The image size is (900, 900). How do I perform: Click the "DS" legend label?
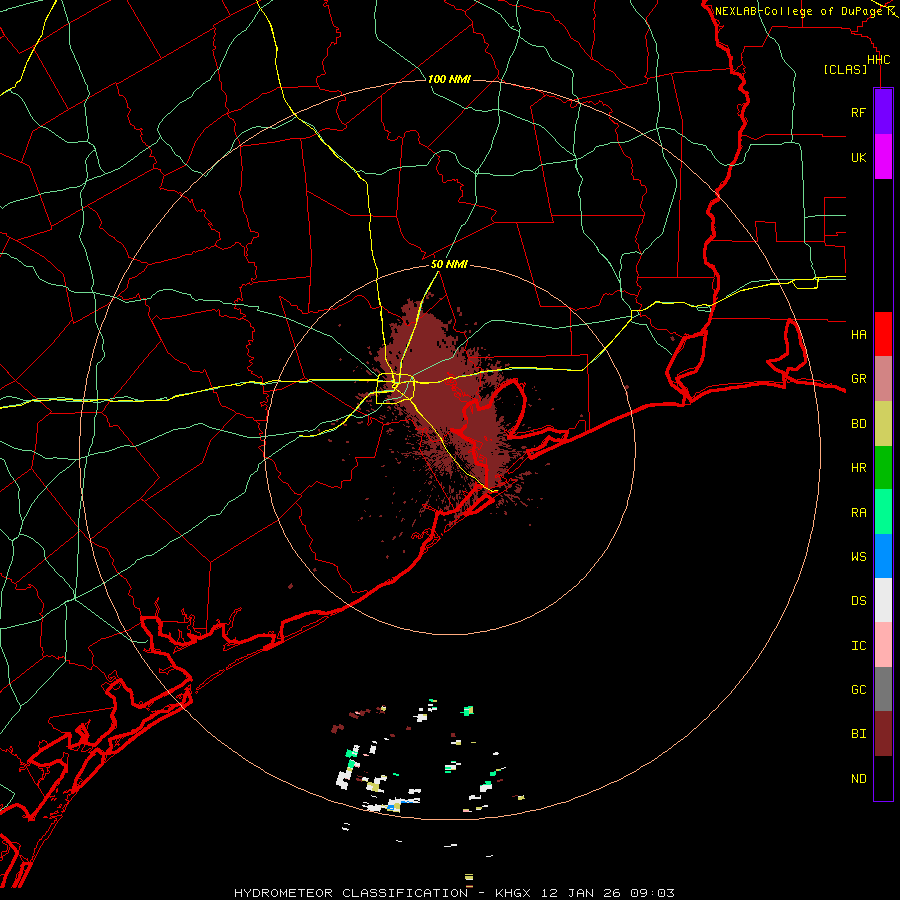(858, 600)
